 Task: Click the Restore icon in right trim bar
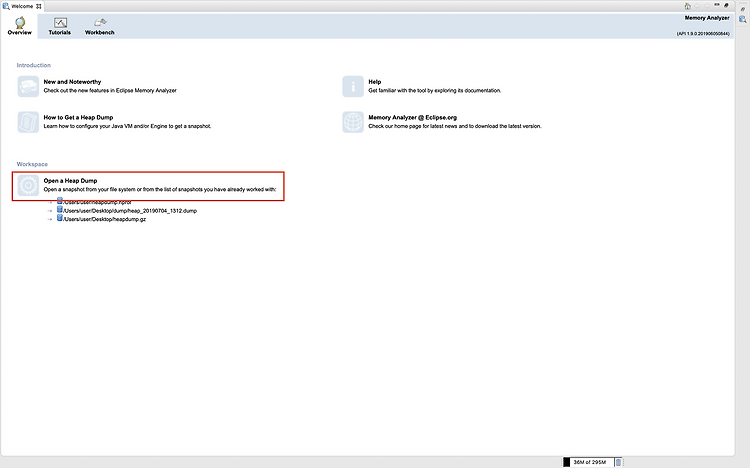[743, 9]
